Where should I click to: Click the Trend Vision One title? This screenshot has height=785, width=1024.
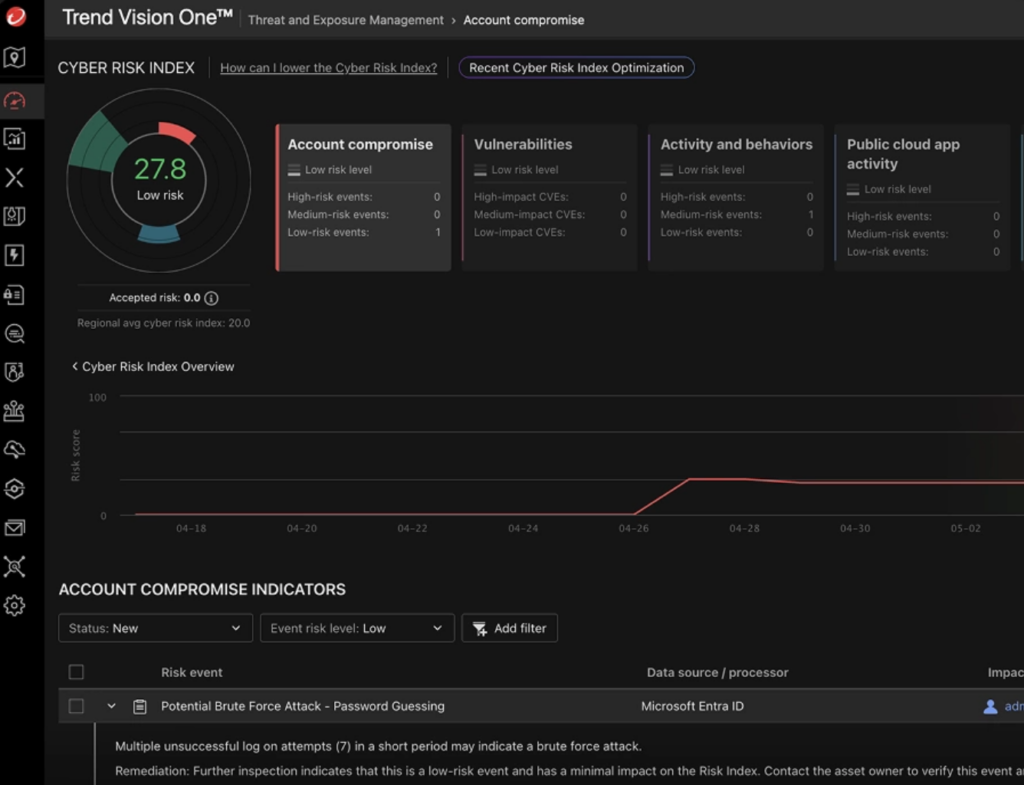coord(147,18)
